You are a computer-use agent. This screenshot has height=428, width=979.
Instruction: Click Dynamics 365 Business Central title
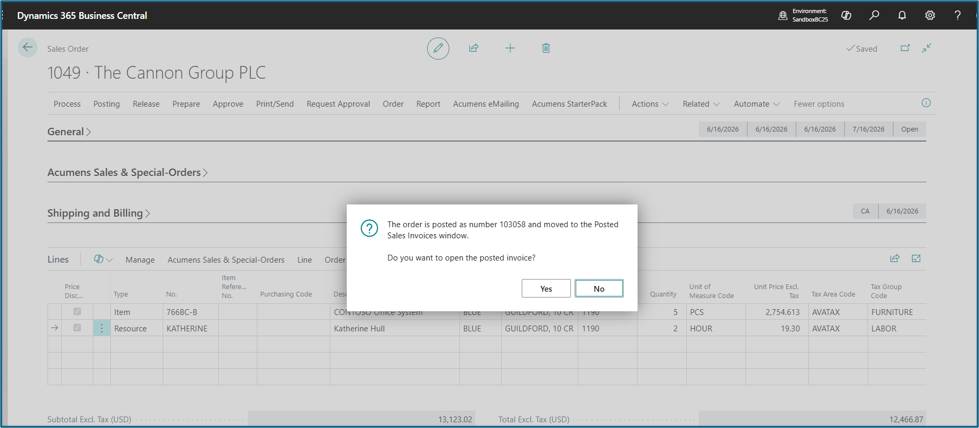(x=82, y=16)
